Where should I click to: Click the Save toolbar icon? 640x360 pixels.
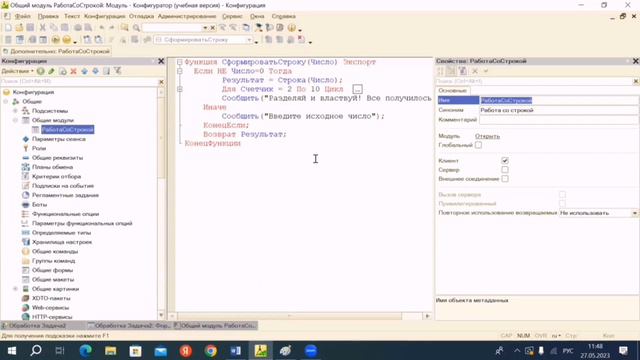[x=30, y=27]
